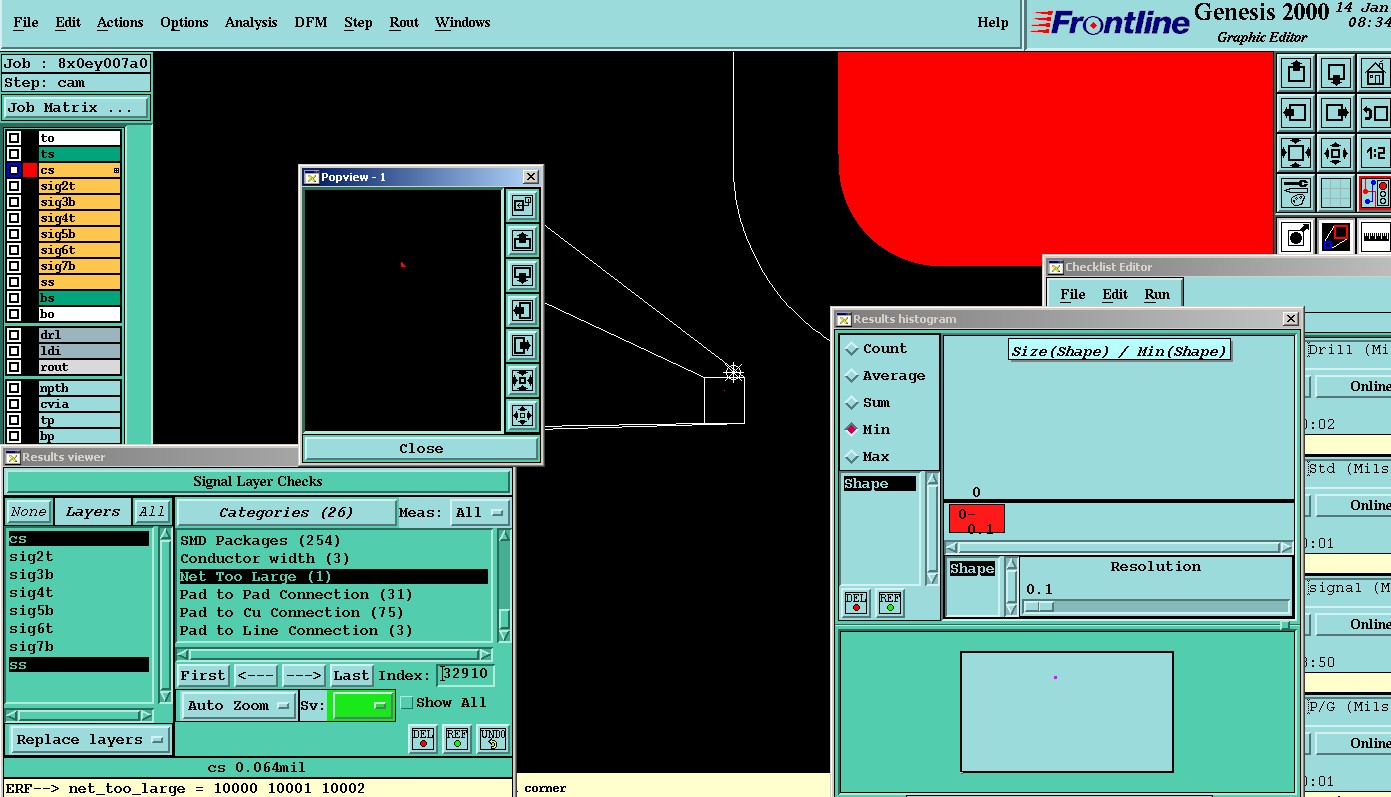This screenshot has height=797, width=1391.
Task: Open the Analysis menu
Action: 251,22
